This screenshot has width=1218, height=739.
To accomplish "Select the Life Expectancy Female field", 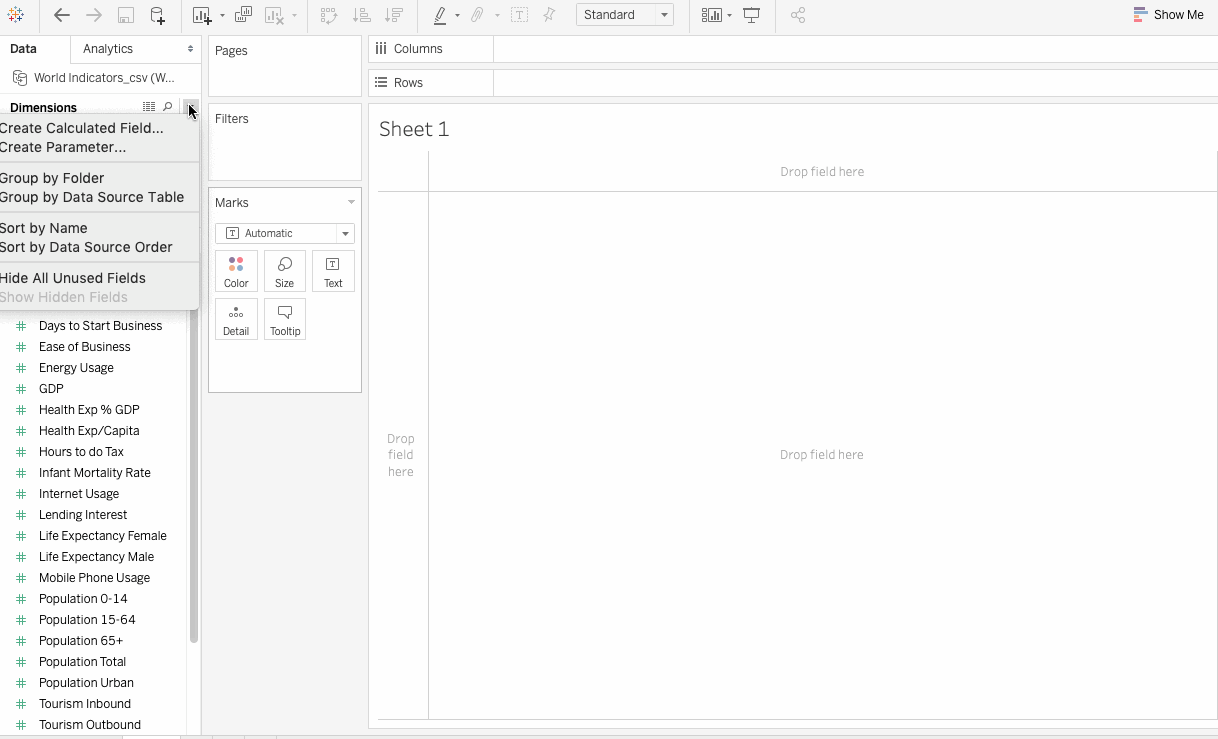I will pos(102,536).
